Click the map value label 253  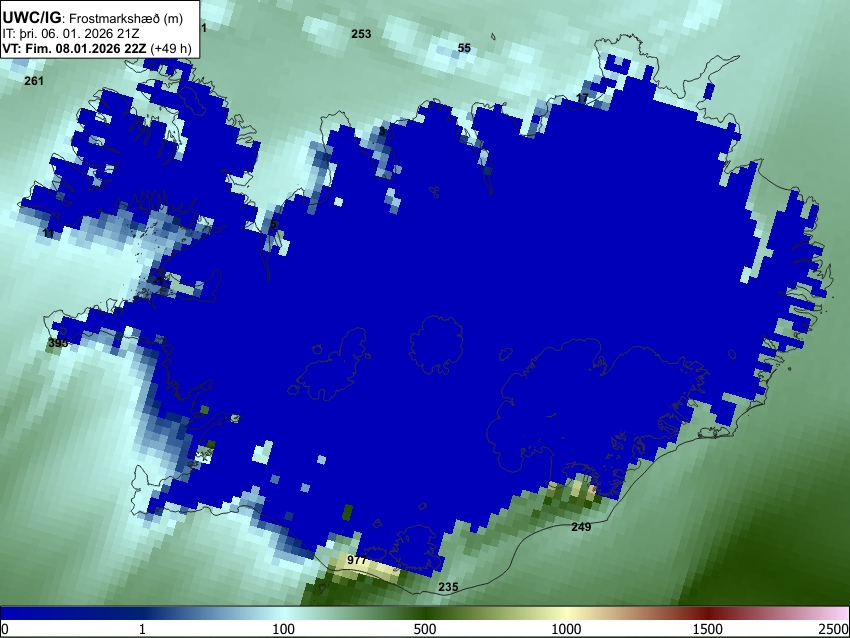pyautogui.click(x=361, y=34)
